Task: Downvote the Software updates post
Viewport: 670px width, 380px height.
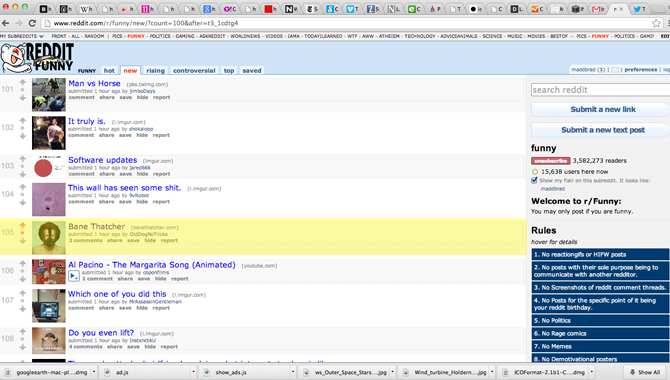Action: (x=23, y=174)
